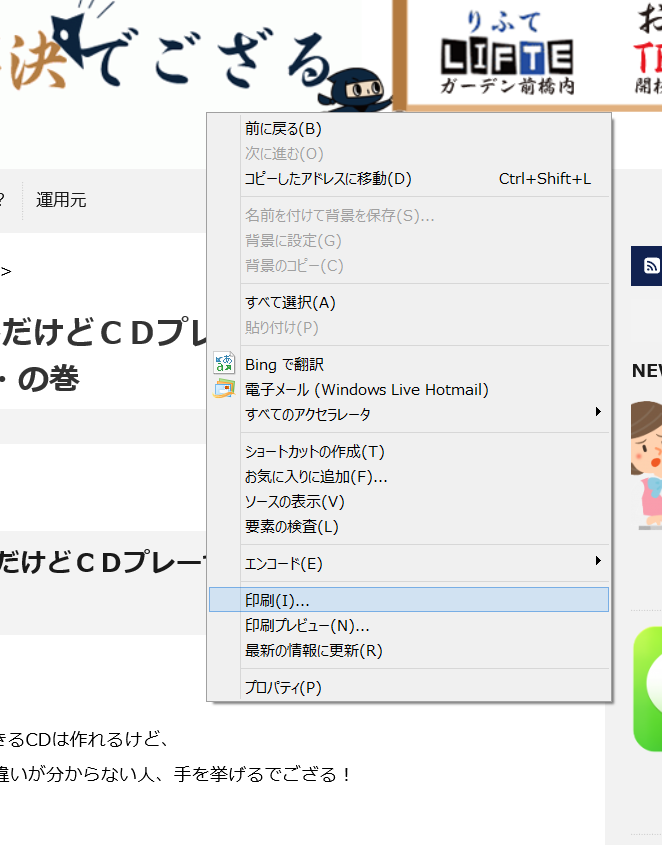Expand arrow beside エンコード(E)

pos(598,560)
